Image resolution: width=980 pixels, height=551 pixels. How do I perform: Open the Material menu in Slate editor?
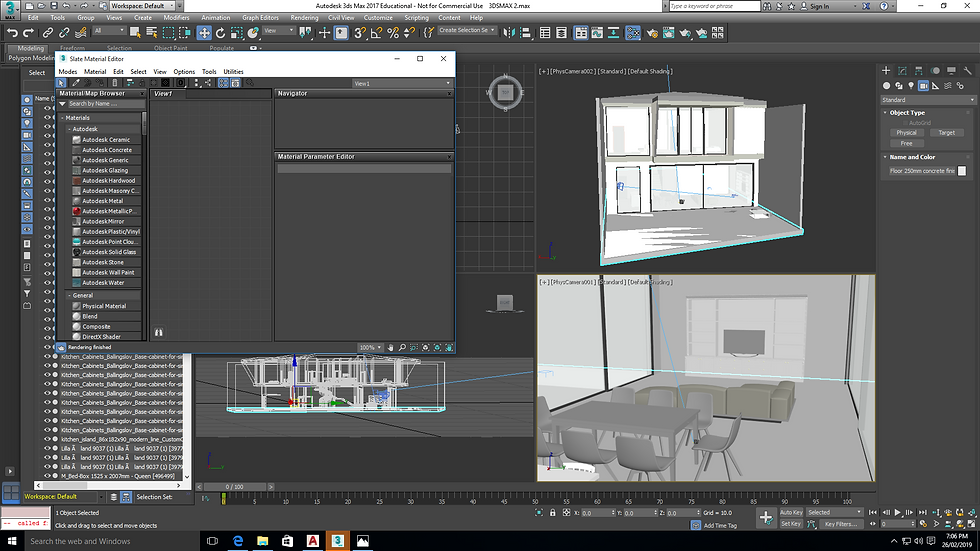pos(95,72)
